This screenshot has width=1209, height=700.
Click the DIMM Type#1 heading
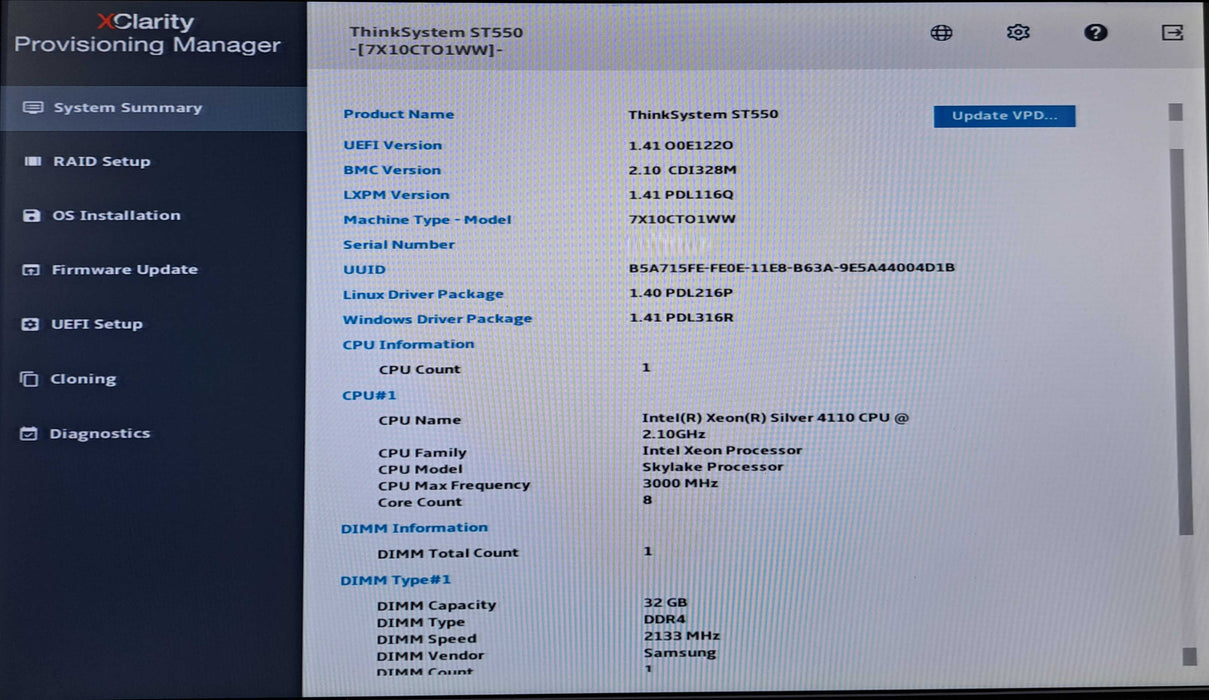coord(396,580)
